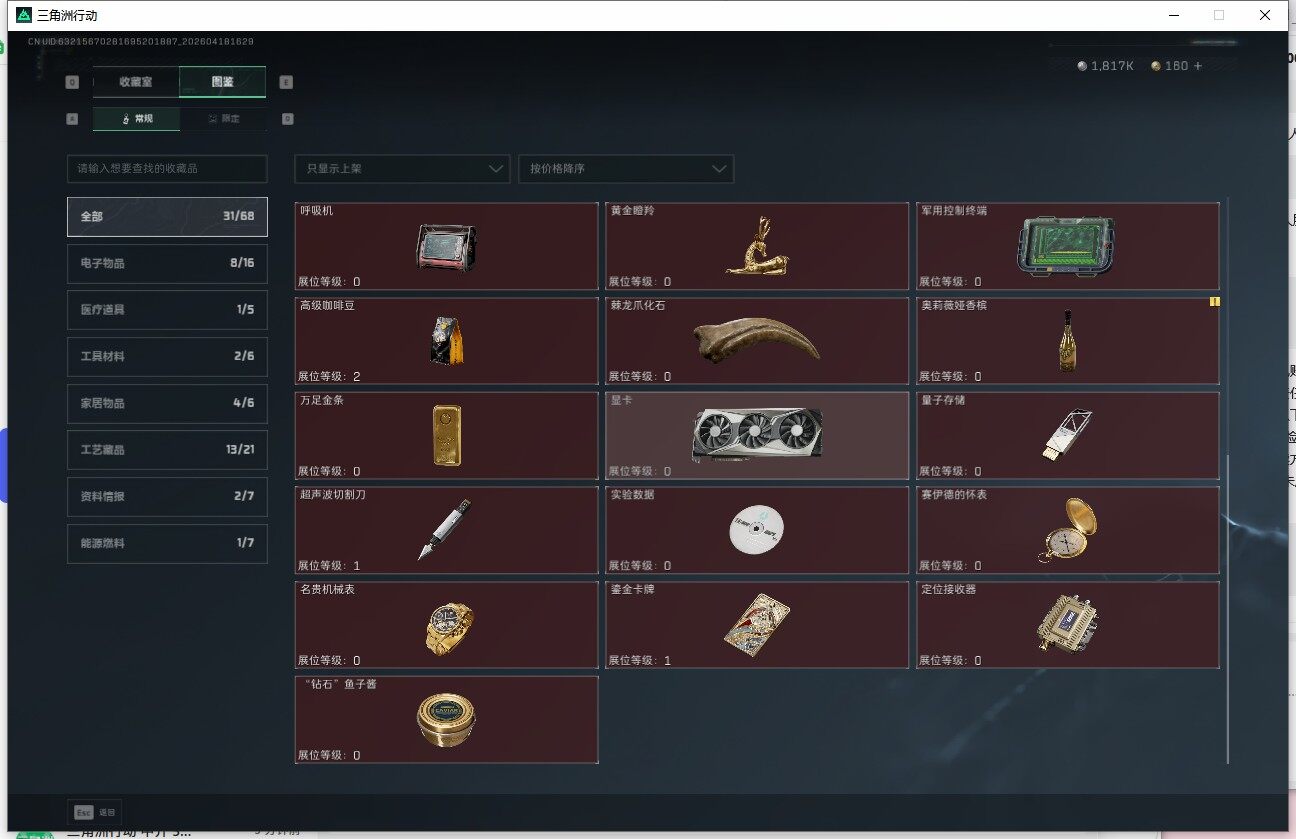Click the A key hint beside 常规
1296x839 pixels.
click(x=71, y=119)
